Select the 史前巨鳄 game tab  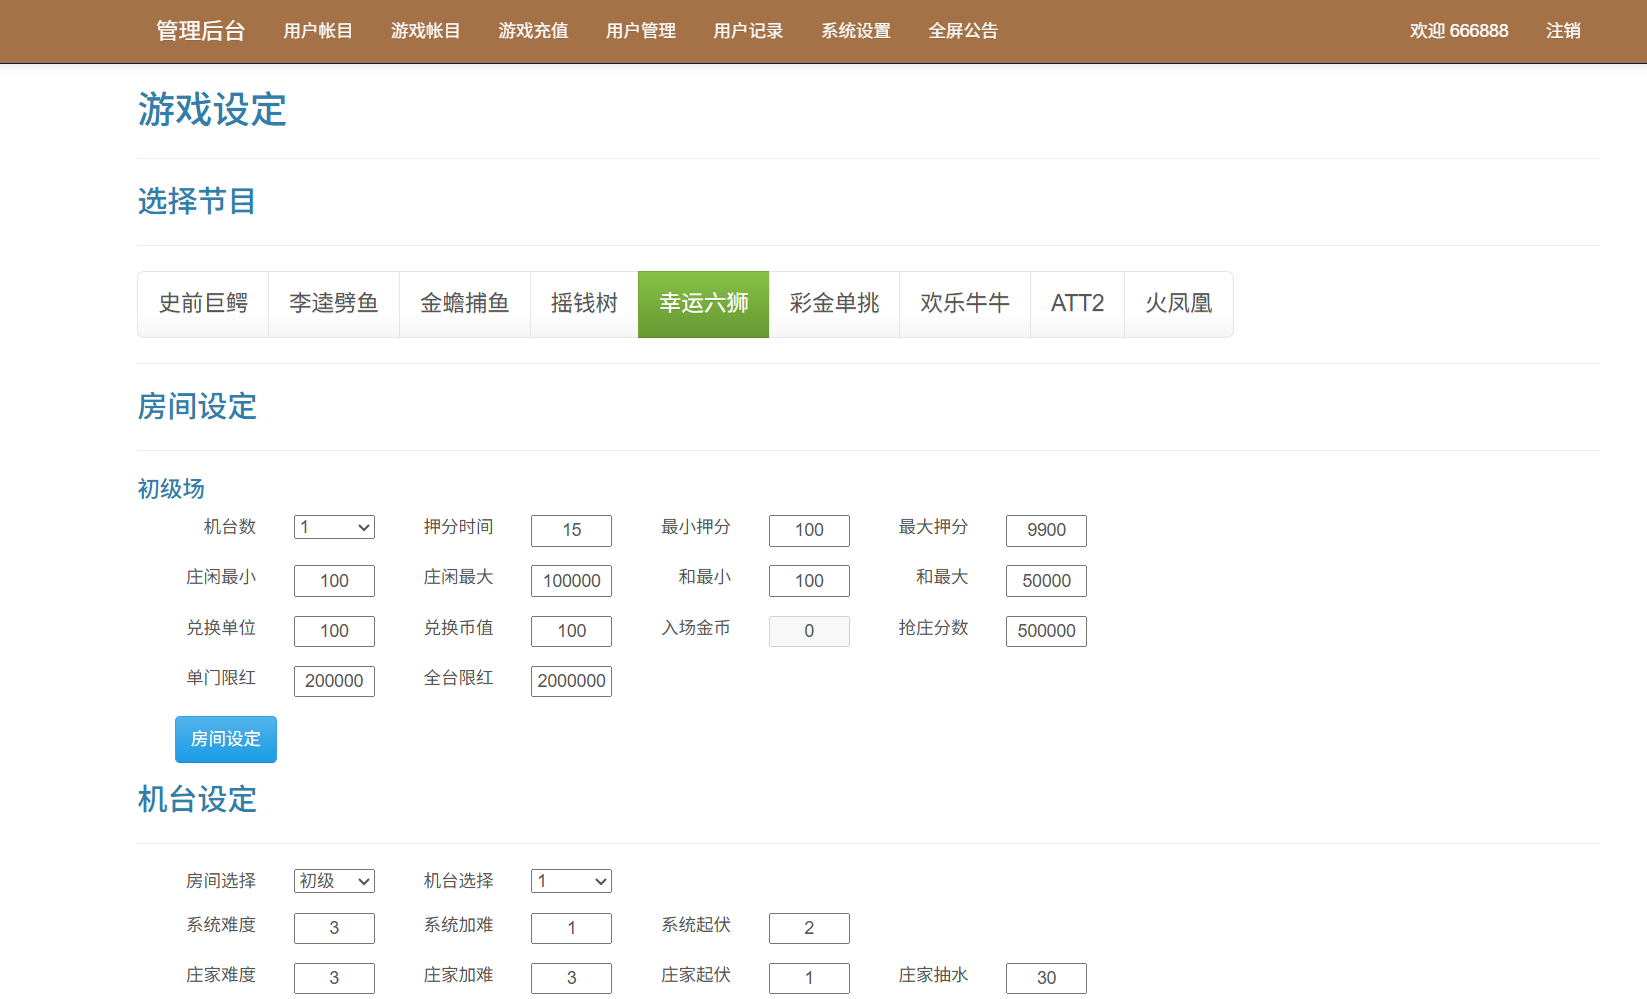[x=203, y=304]
